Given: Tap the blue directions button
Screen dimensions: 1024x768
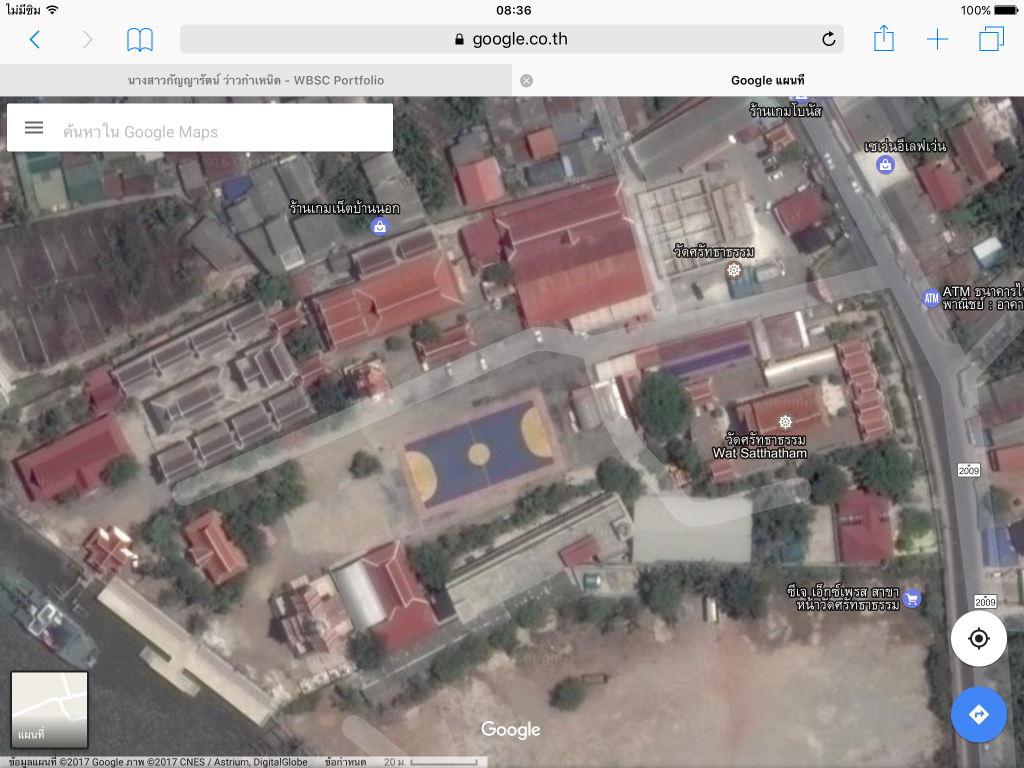Looking at the screenshot, I should tap(978, 714).
